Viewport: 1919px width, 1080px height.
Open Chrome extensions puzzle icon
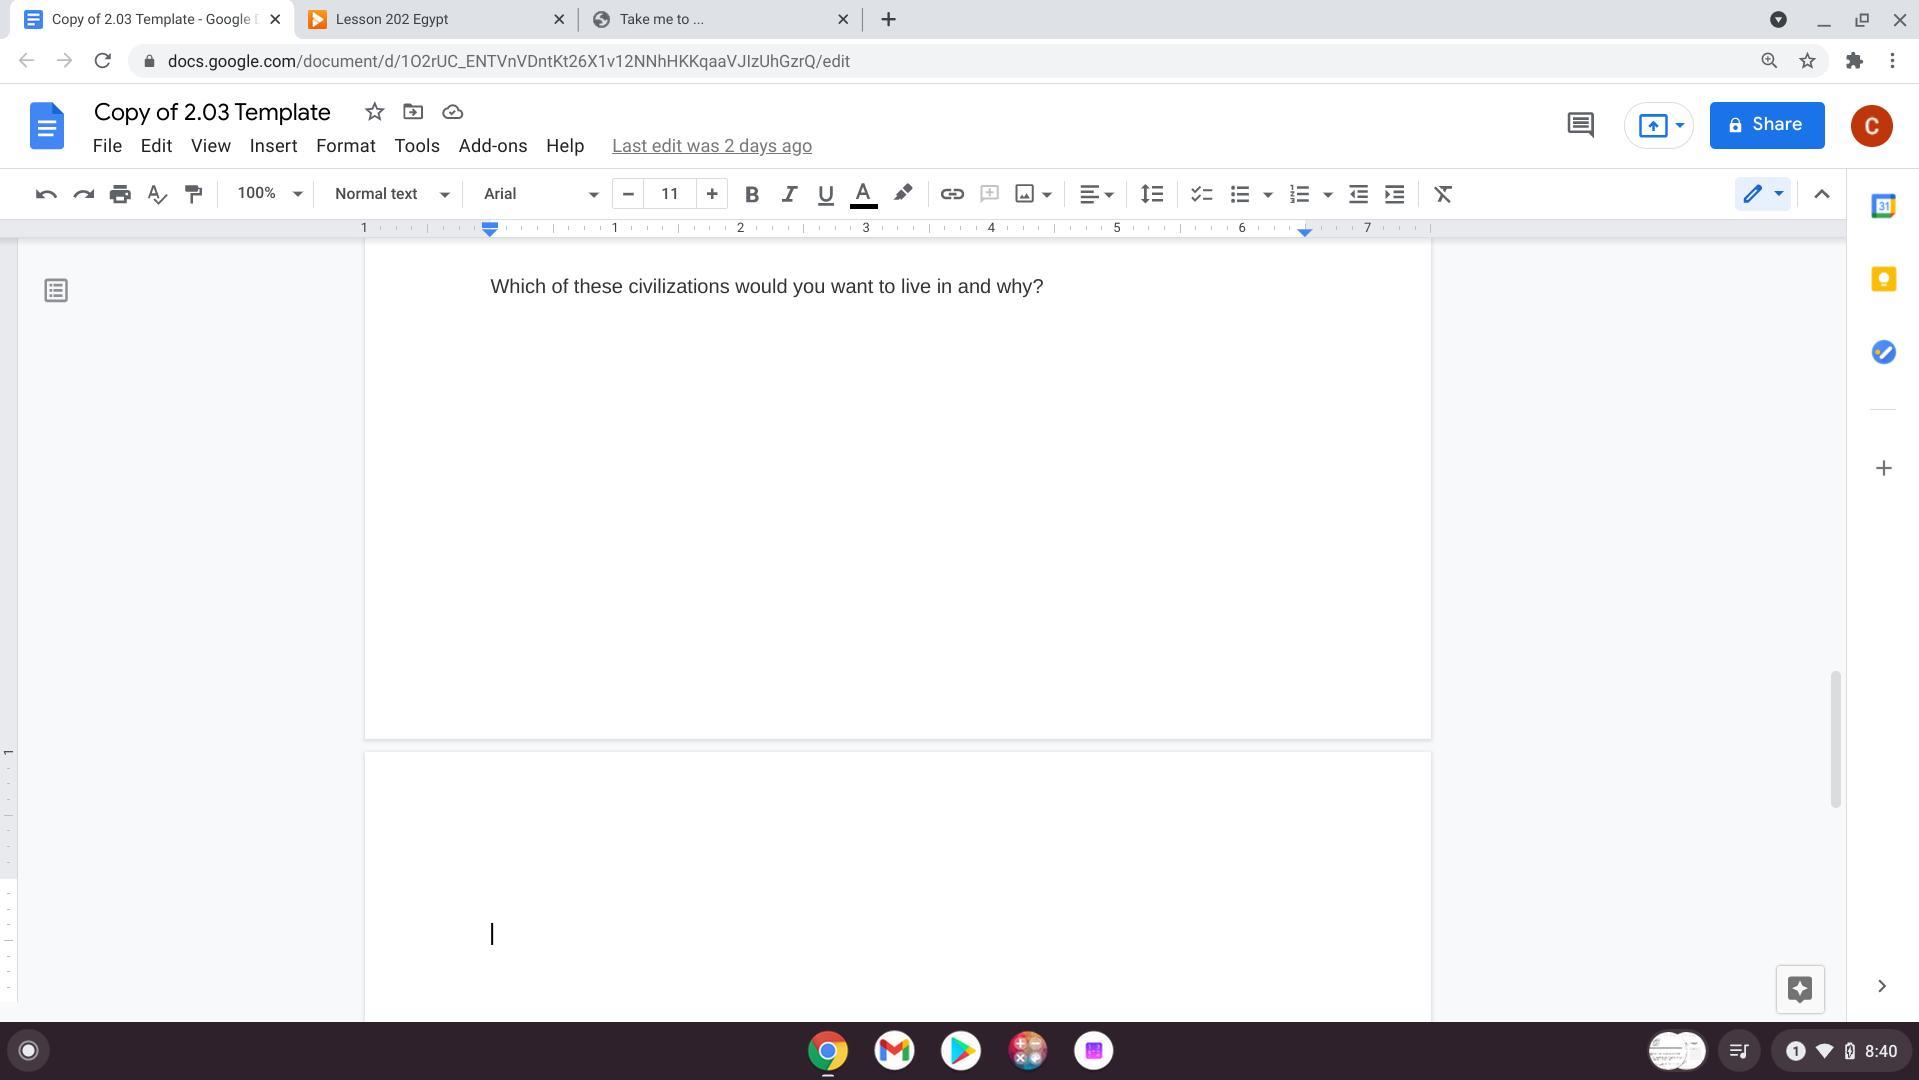click(1854, 61)
